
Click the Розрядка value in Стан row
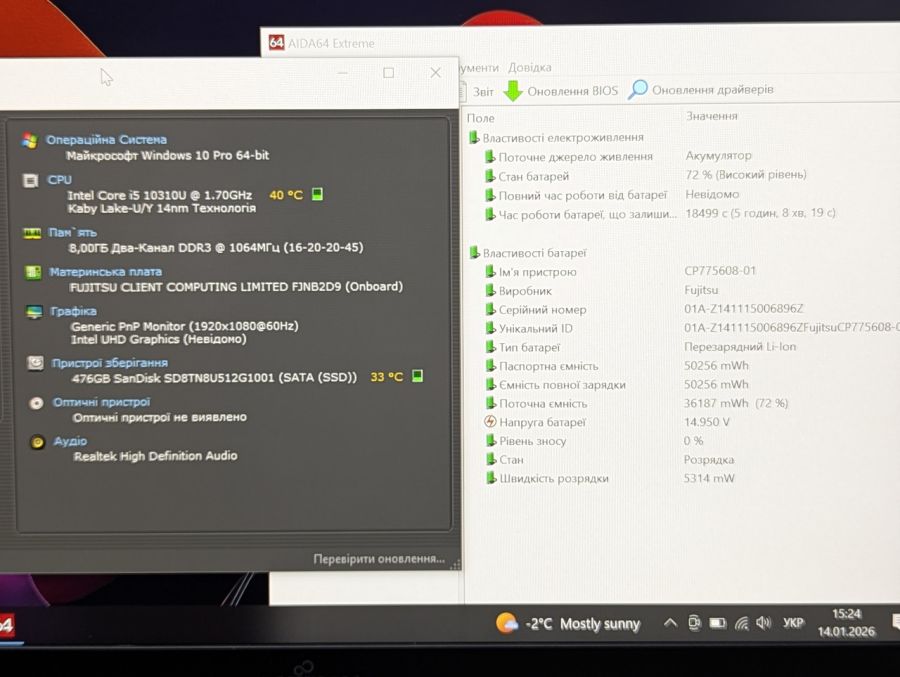(x=709, y=459)
